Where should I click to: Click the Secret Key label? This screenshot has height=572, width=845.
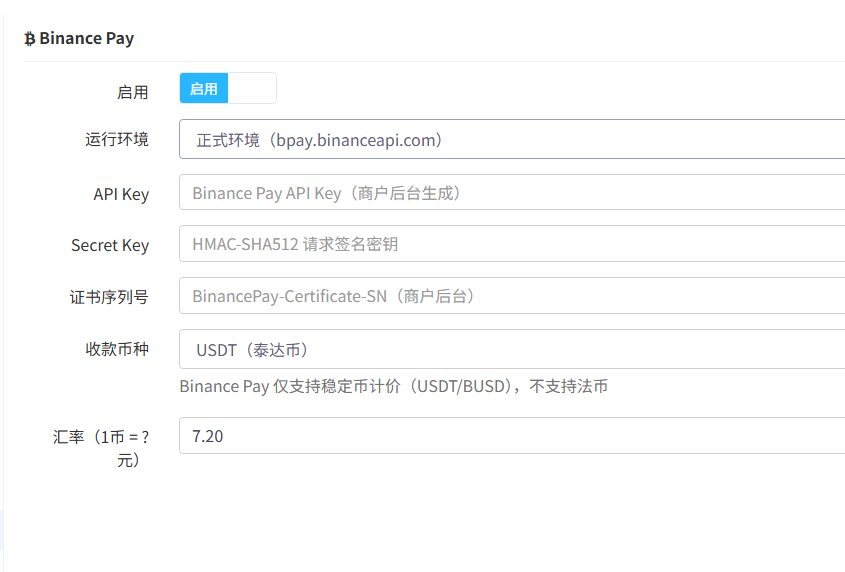point(110,245)
